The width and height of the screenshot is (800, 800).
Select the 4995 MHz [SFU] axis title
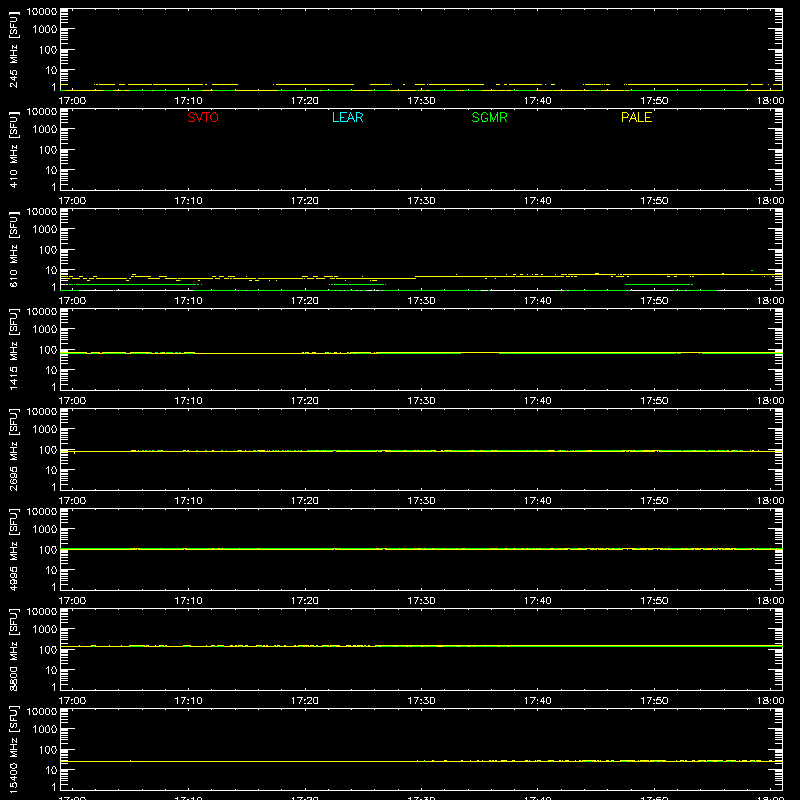pos(14,549)
